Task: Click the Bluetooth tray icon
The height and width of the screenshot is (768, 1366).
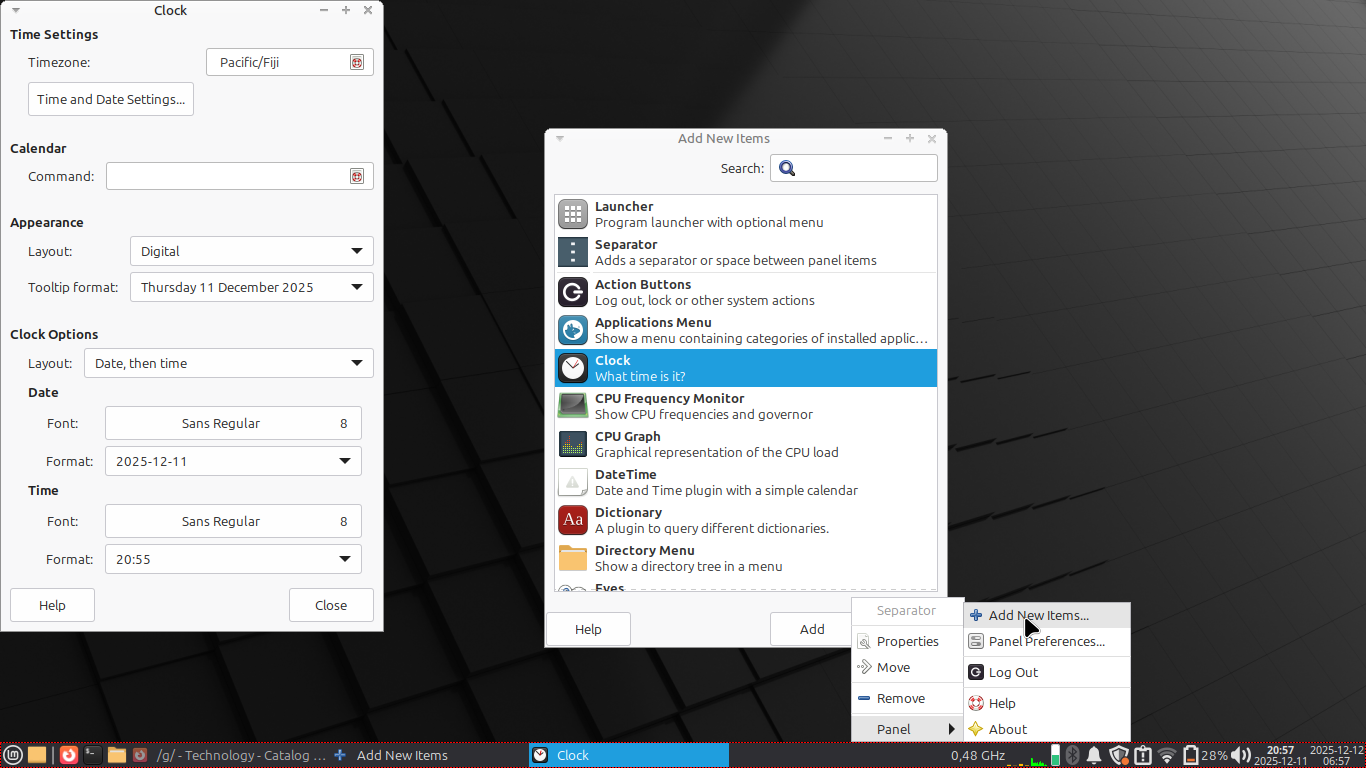Action: 1072,755
